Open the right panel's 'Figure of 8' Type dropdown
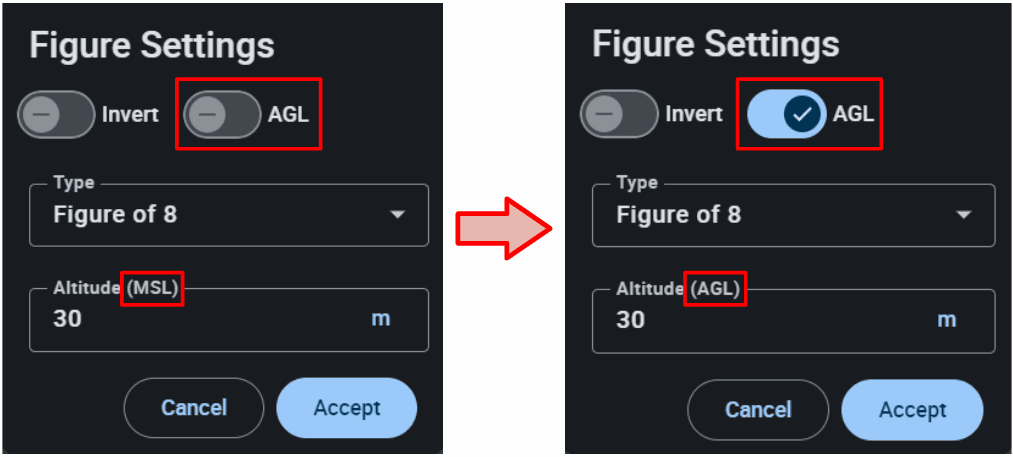The height and width of the screenshot is (457, 1013). click(793, 215)
